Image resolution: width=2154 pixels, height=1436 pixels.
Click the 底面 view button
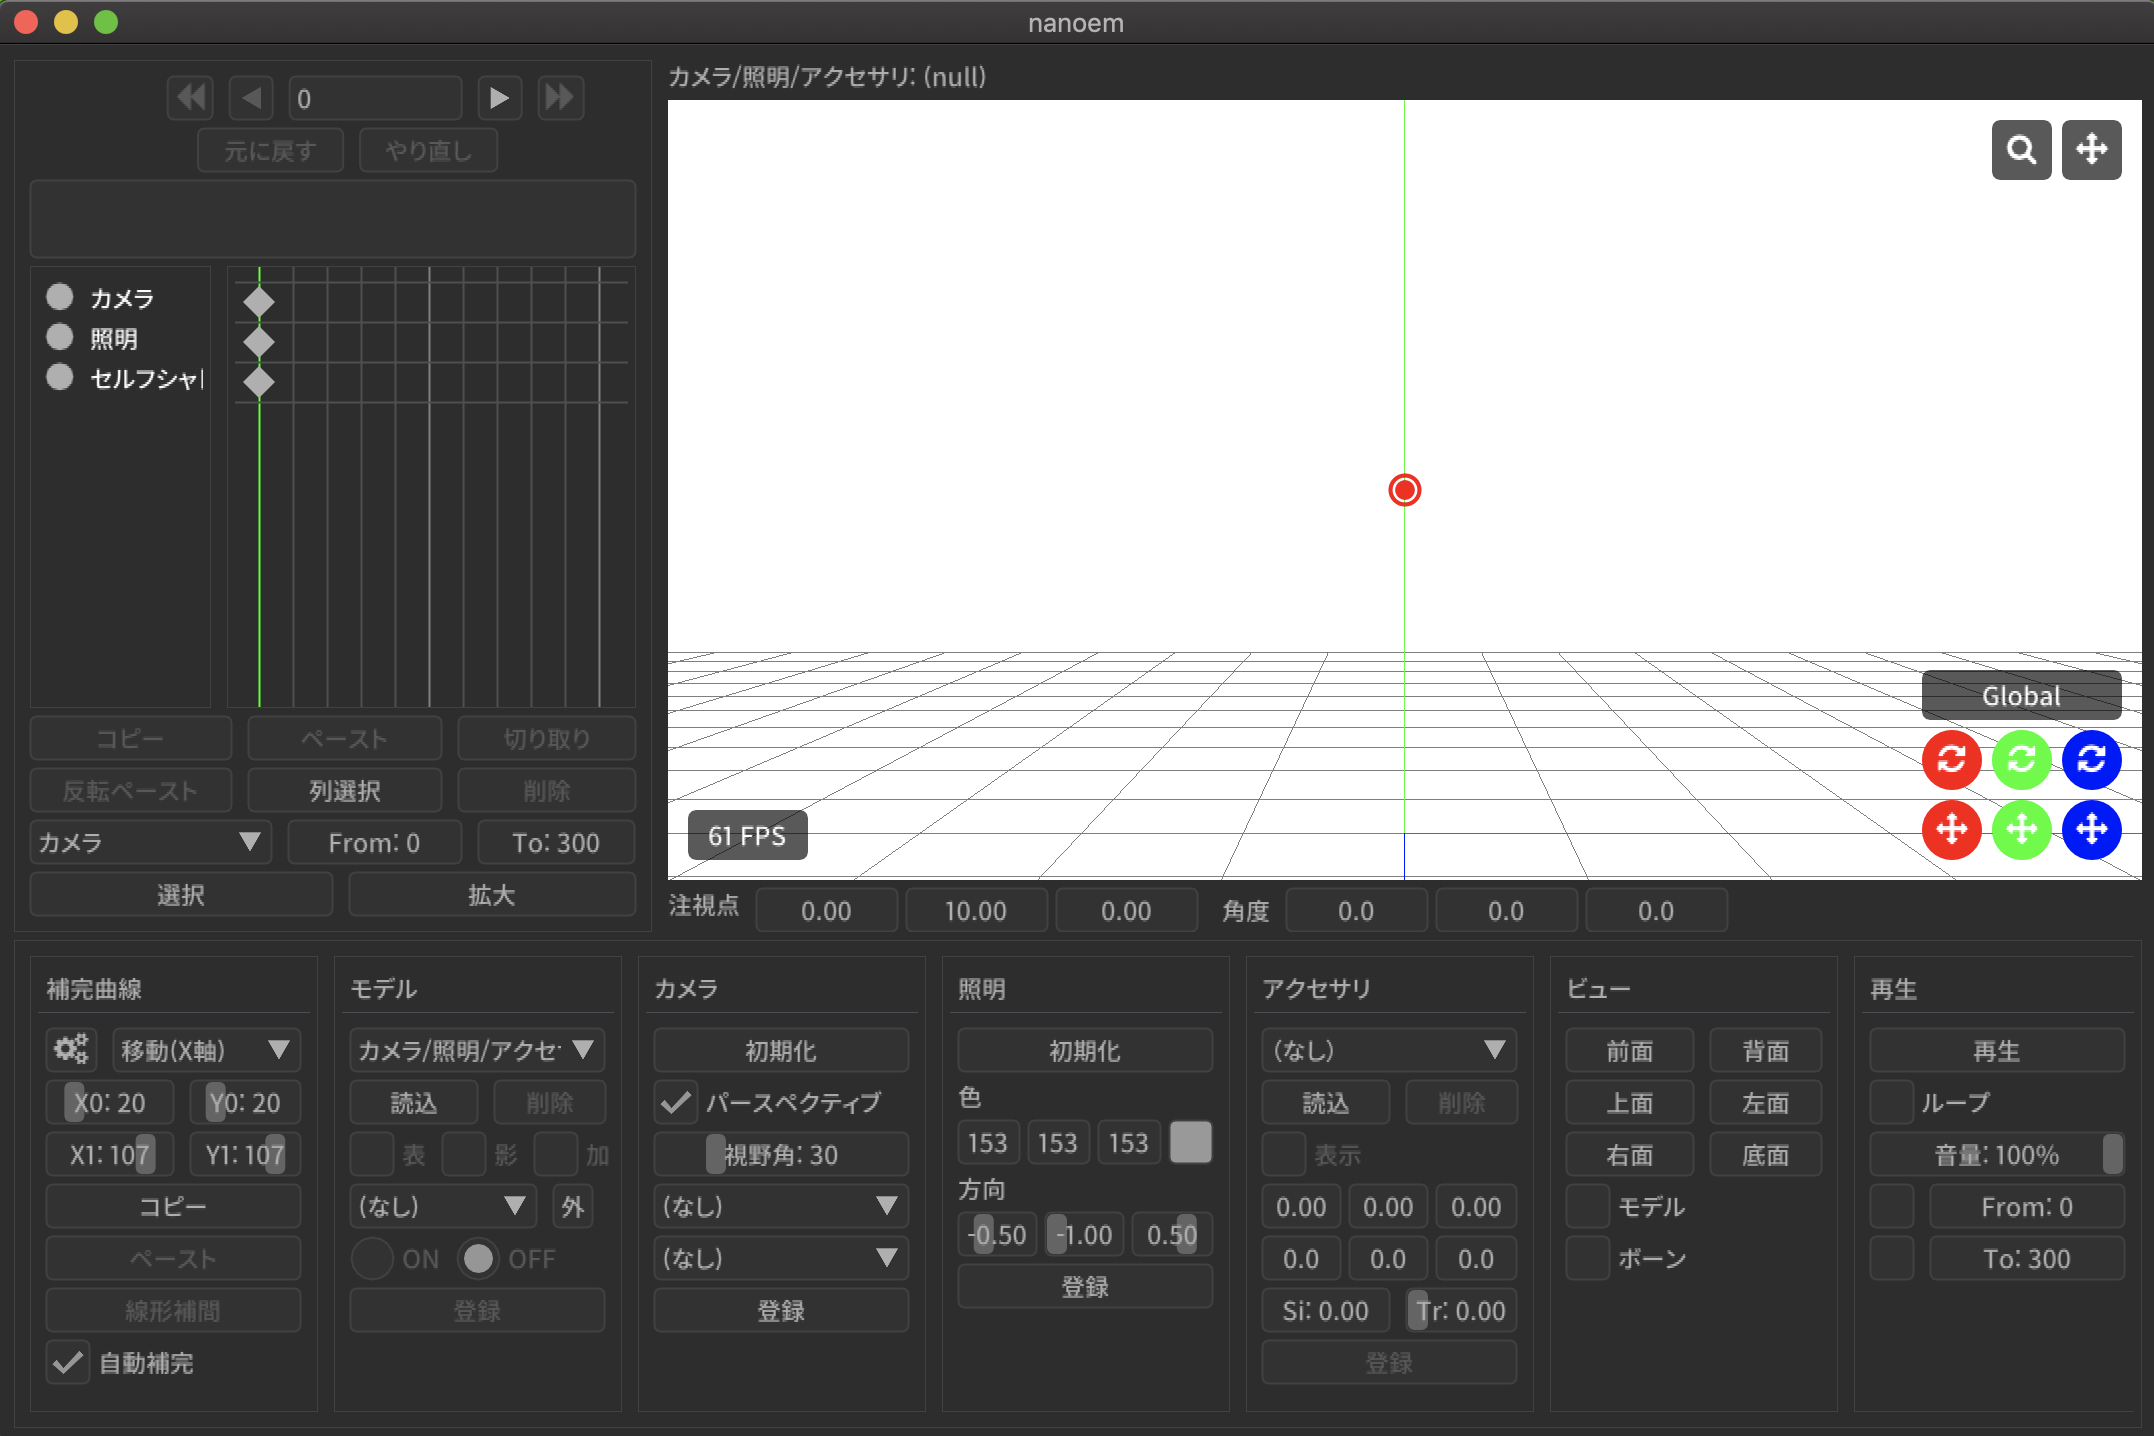[1765, 1154]
